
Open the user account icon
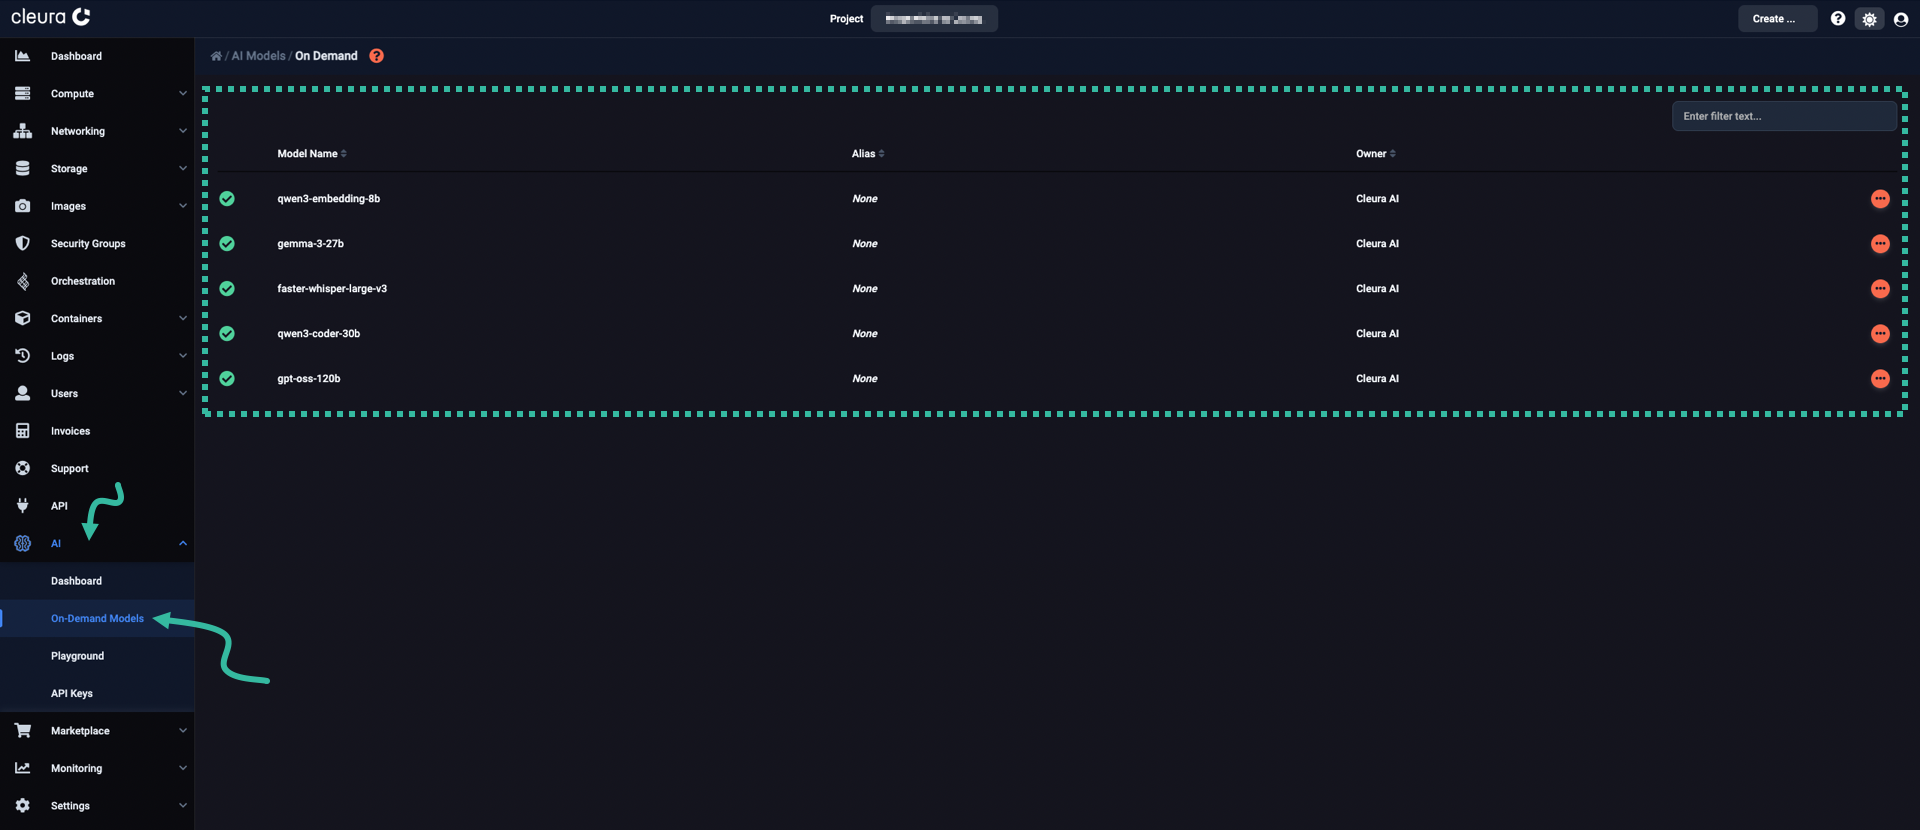(1901, 19)
